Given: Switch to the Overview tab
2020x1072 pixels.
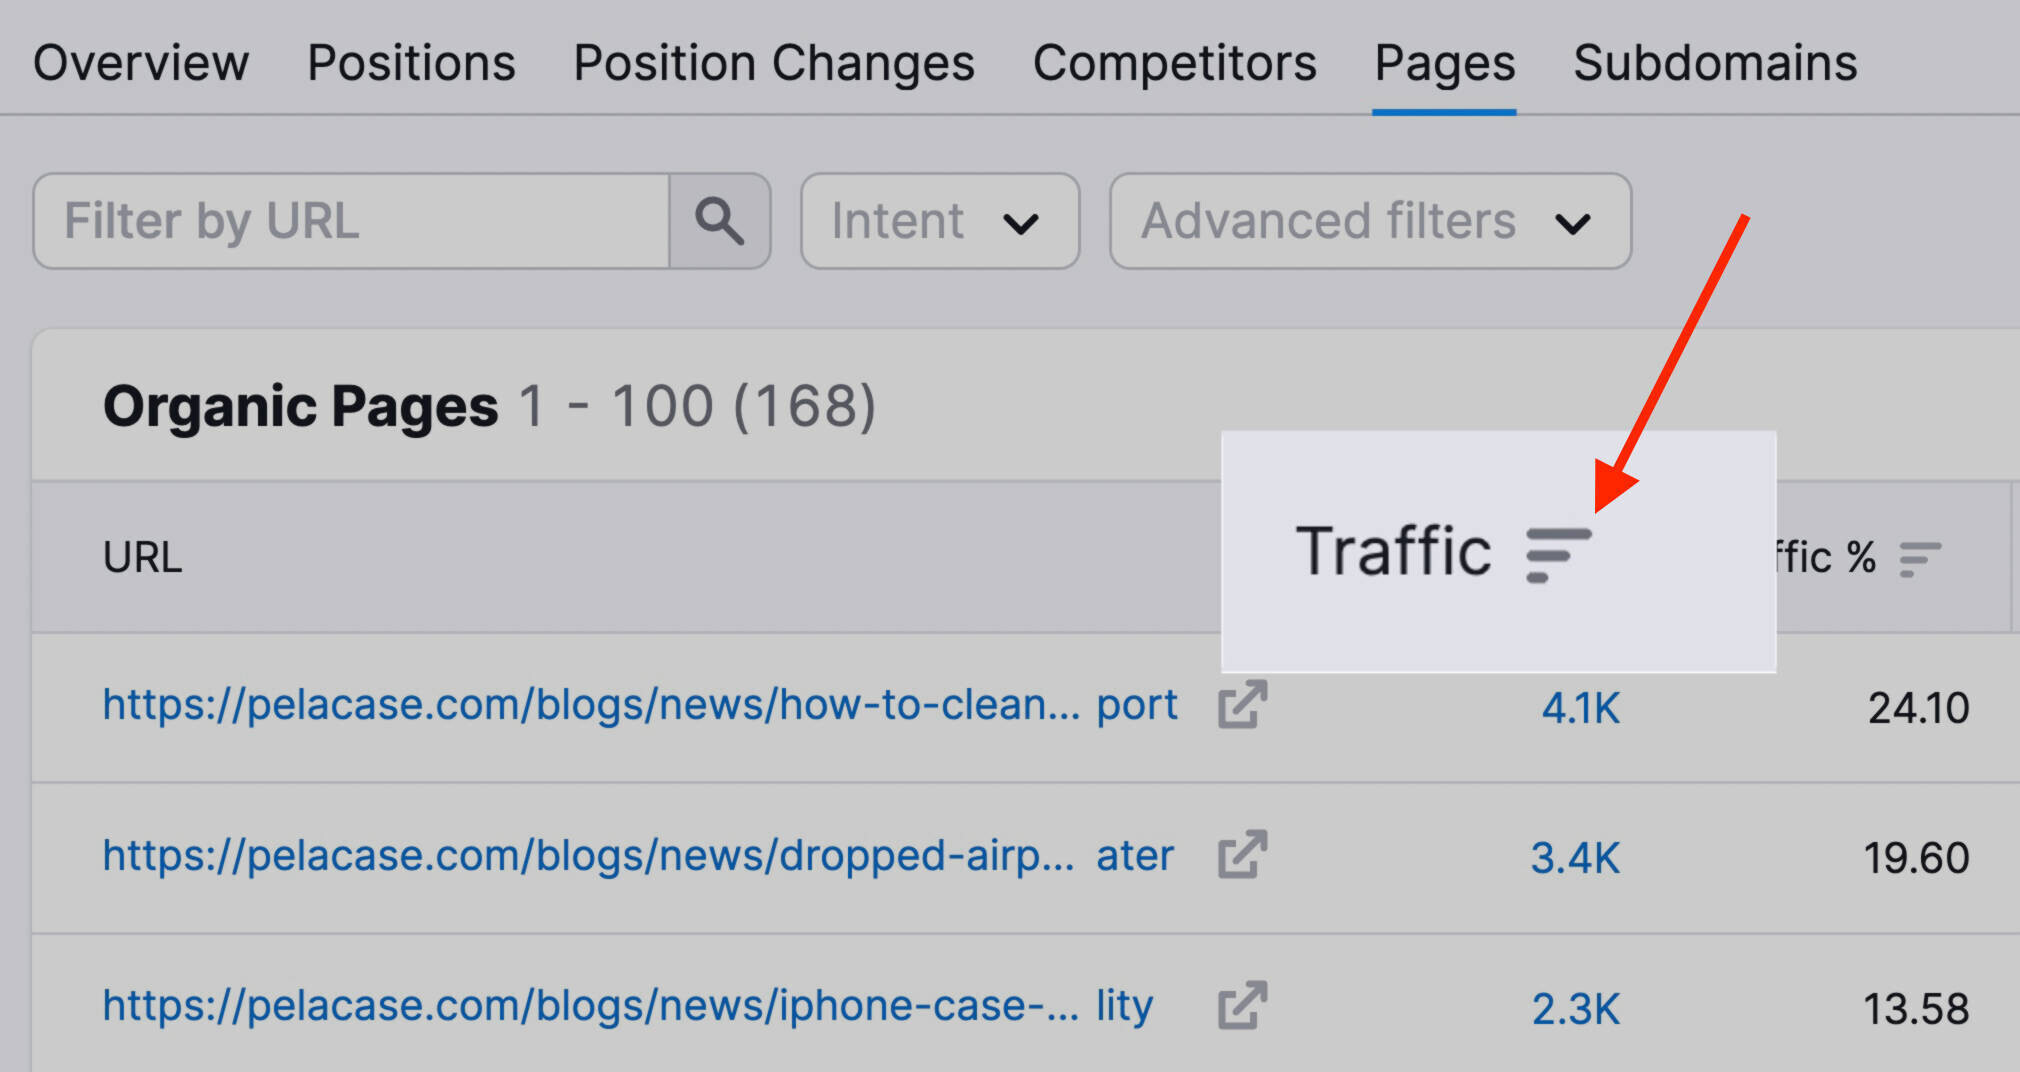Looking at the screenshot, I should tap(141, 63).
